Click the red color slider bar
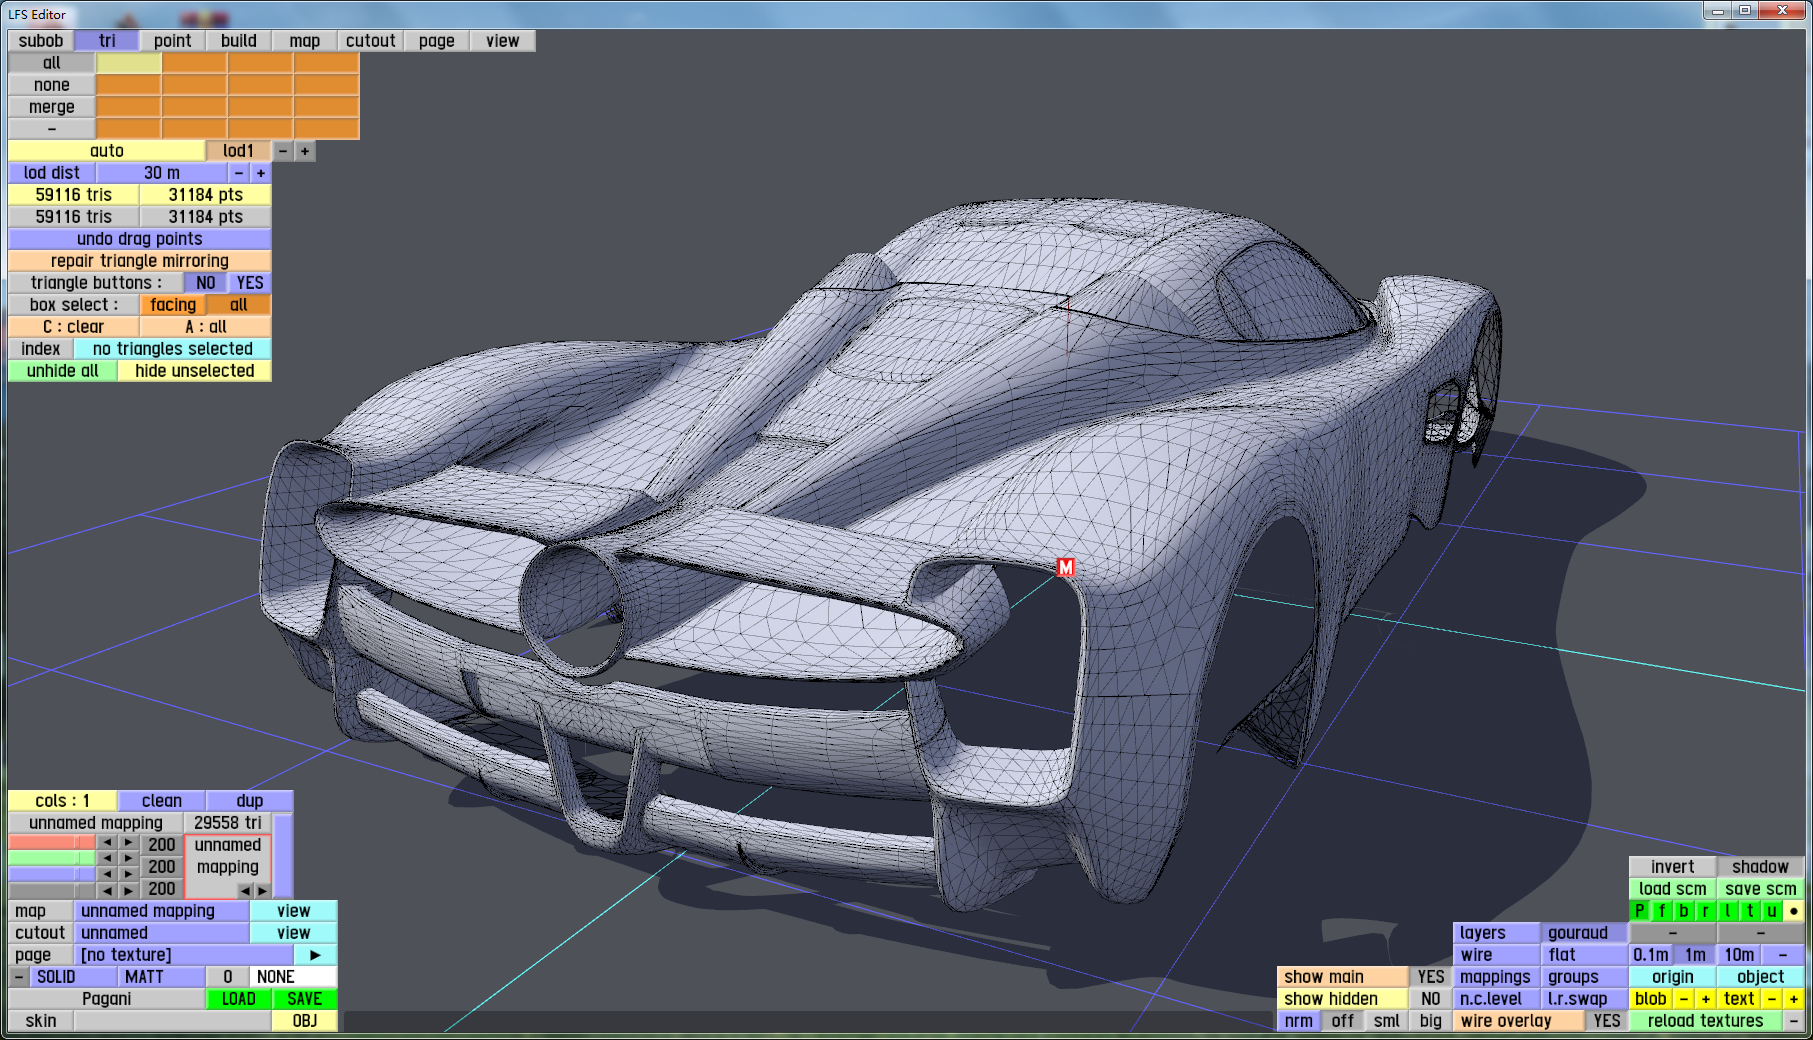 pos(51,843)
